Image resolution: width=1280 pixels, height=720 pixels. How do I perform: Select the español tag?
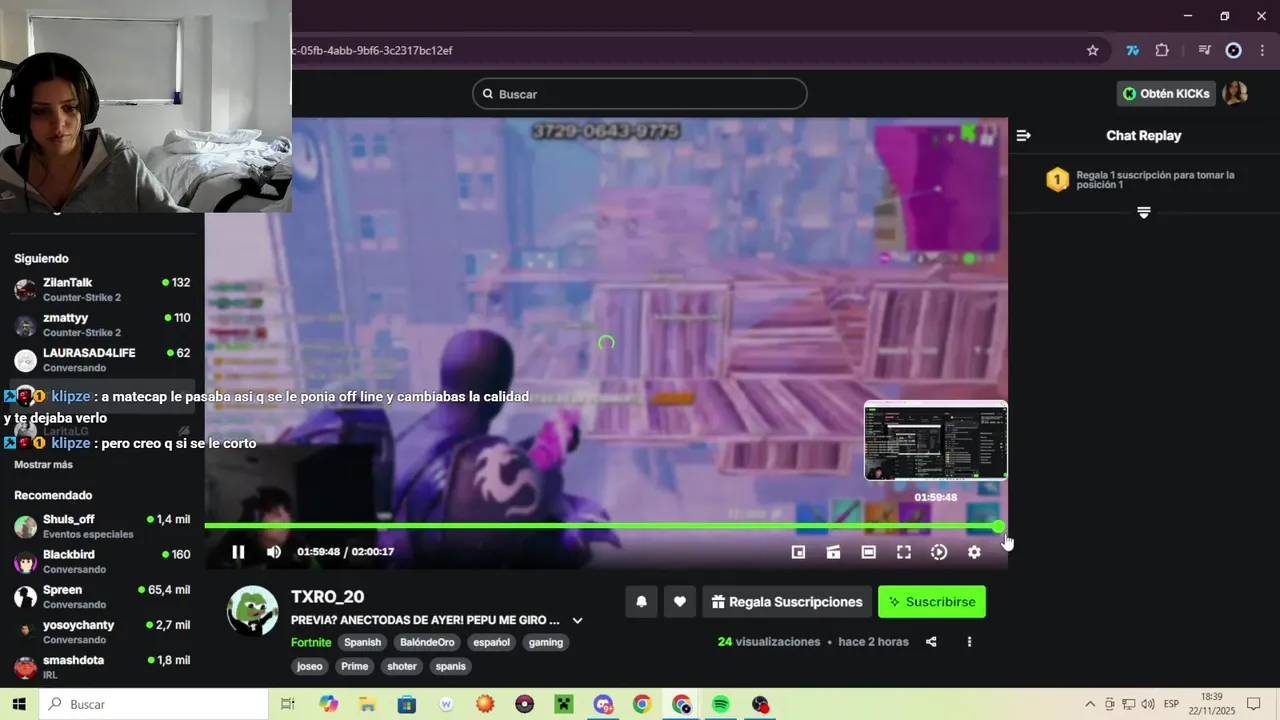point(491,642)
